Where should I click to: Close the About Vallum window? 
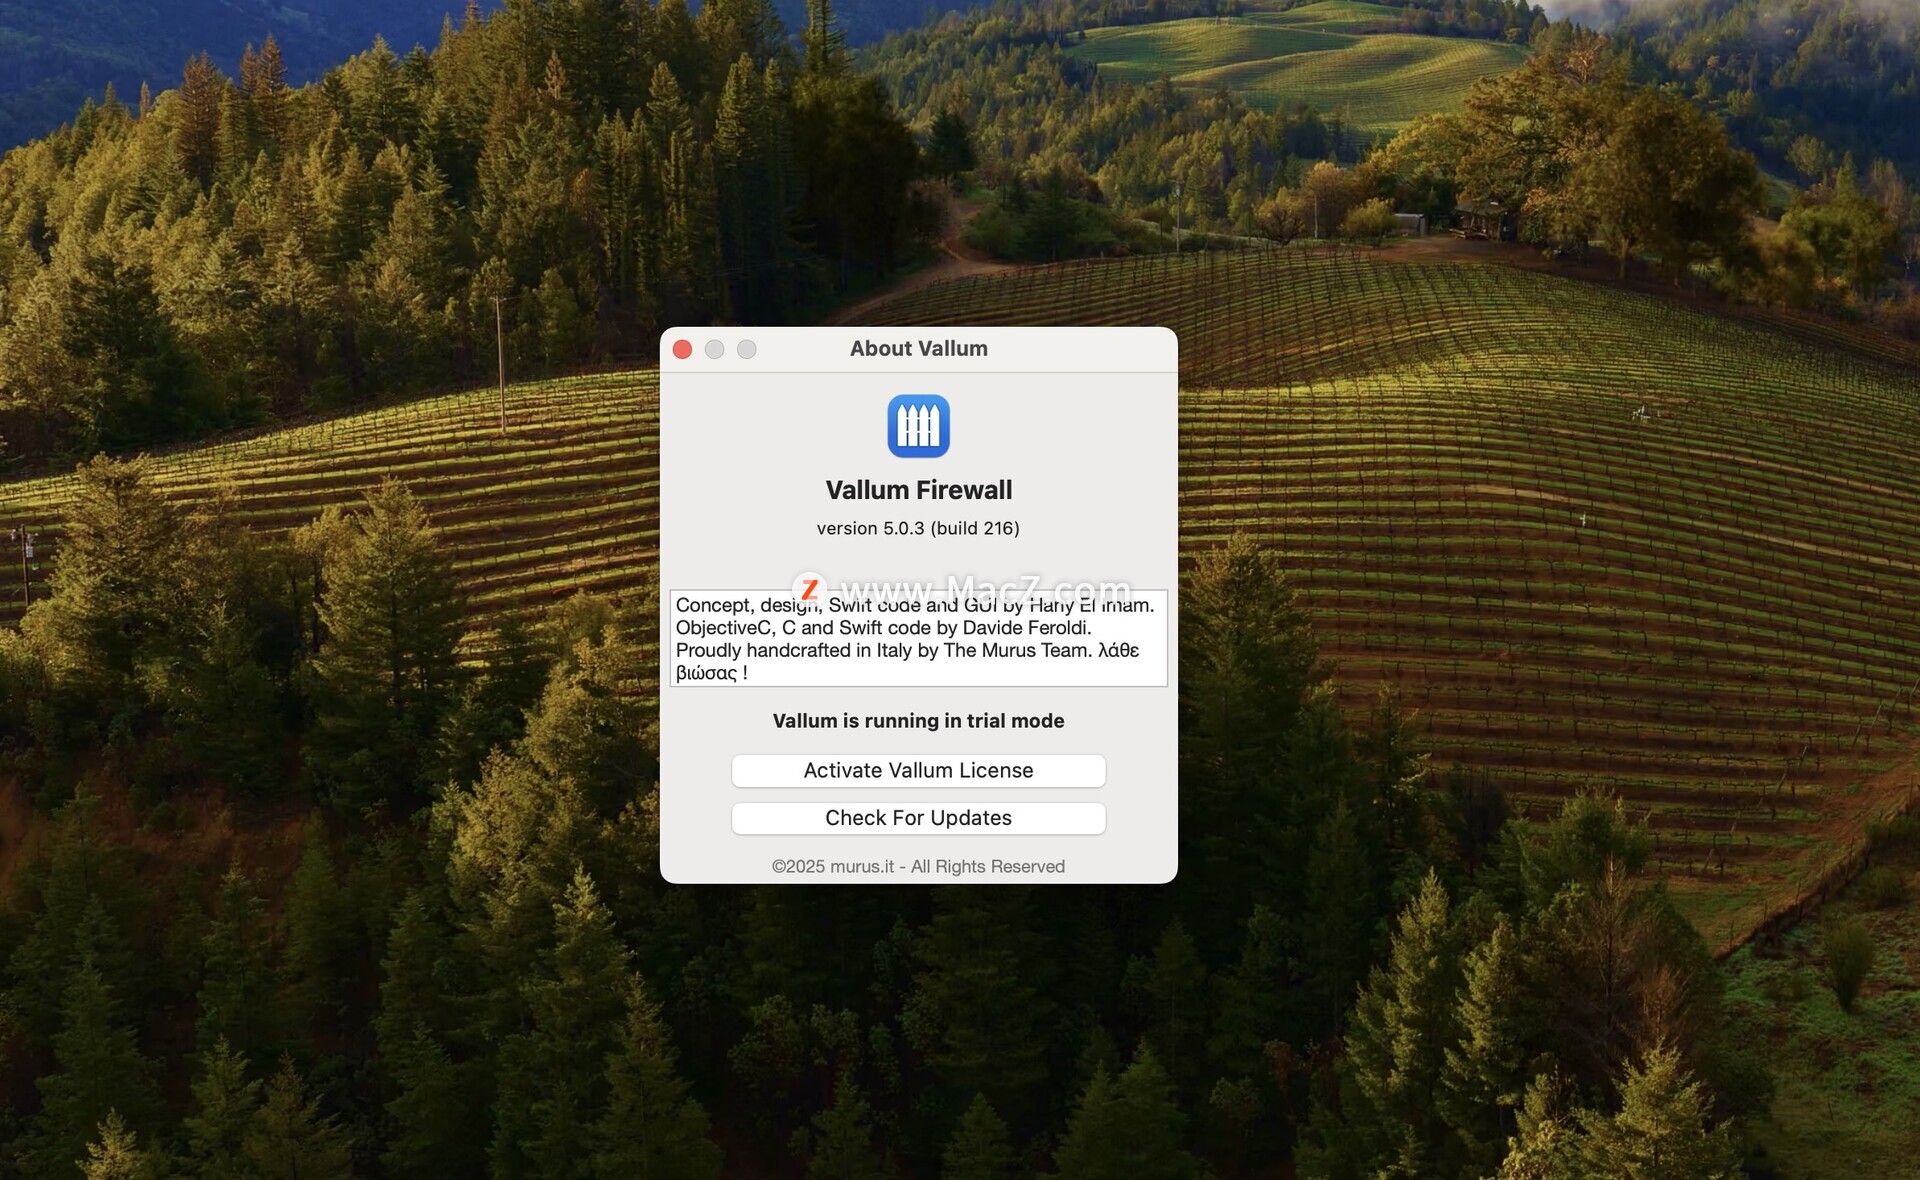coord(682,349)
